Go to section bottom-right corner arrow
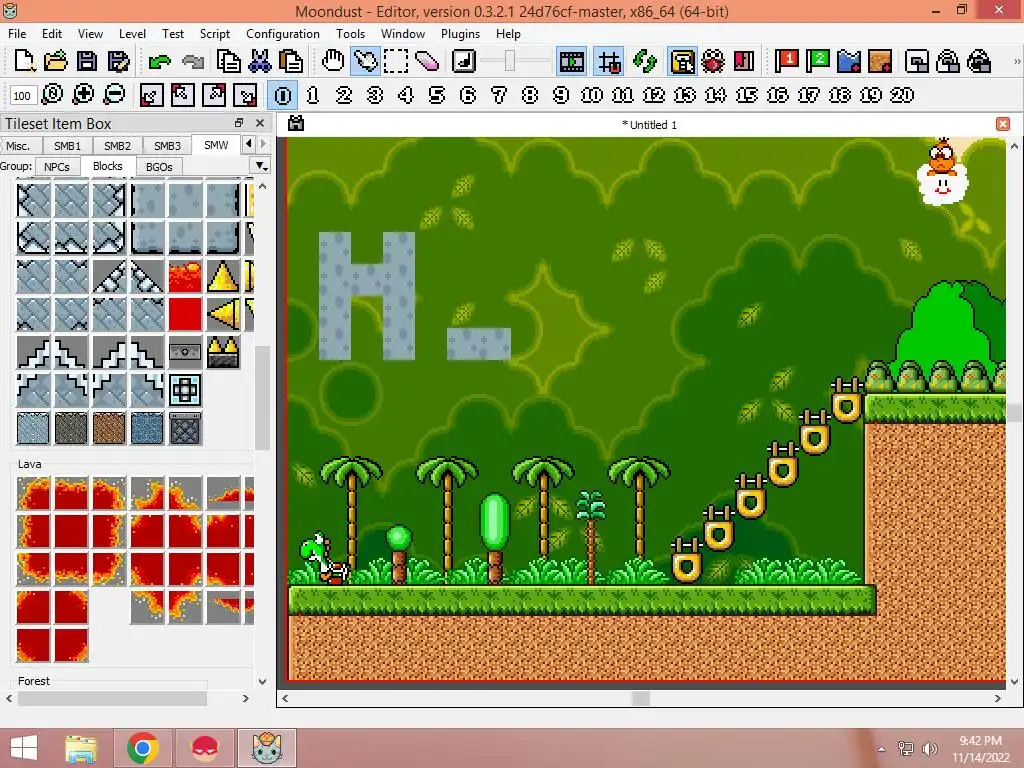 click(245, 95)
